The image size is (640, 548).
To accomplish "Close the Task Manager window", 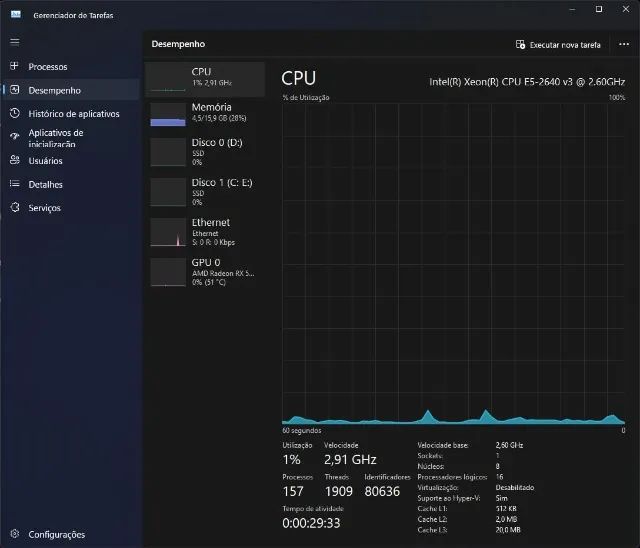I will [625, 9].
